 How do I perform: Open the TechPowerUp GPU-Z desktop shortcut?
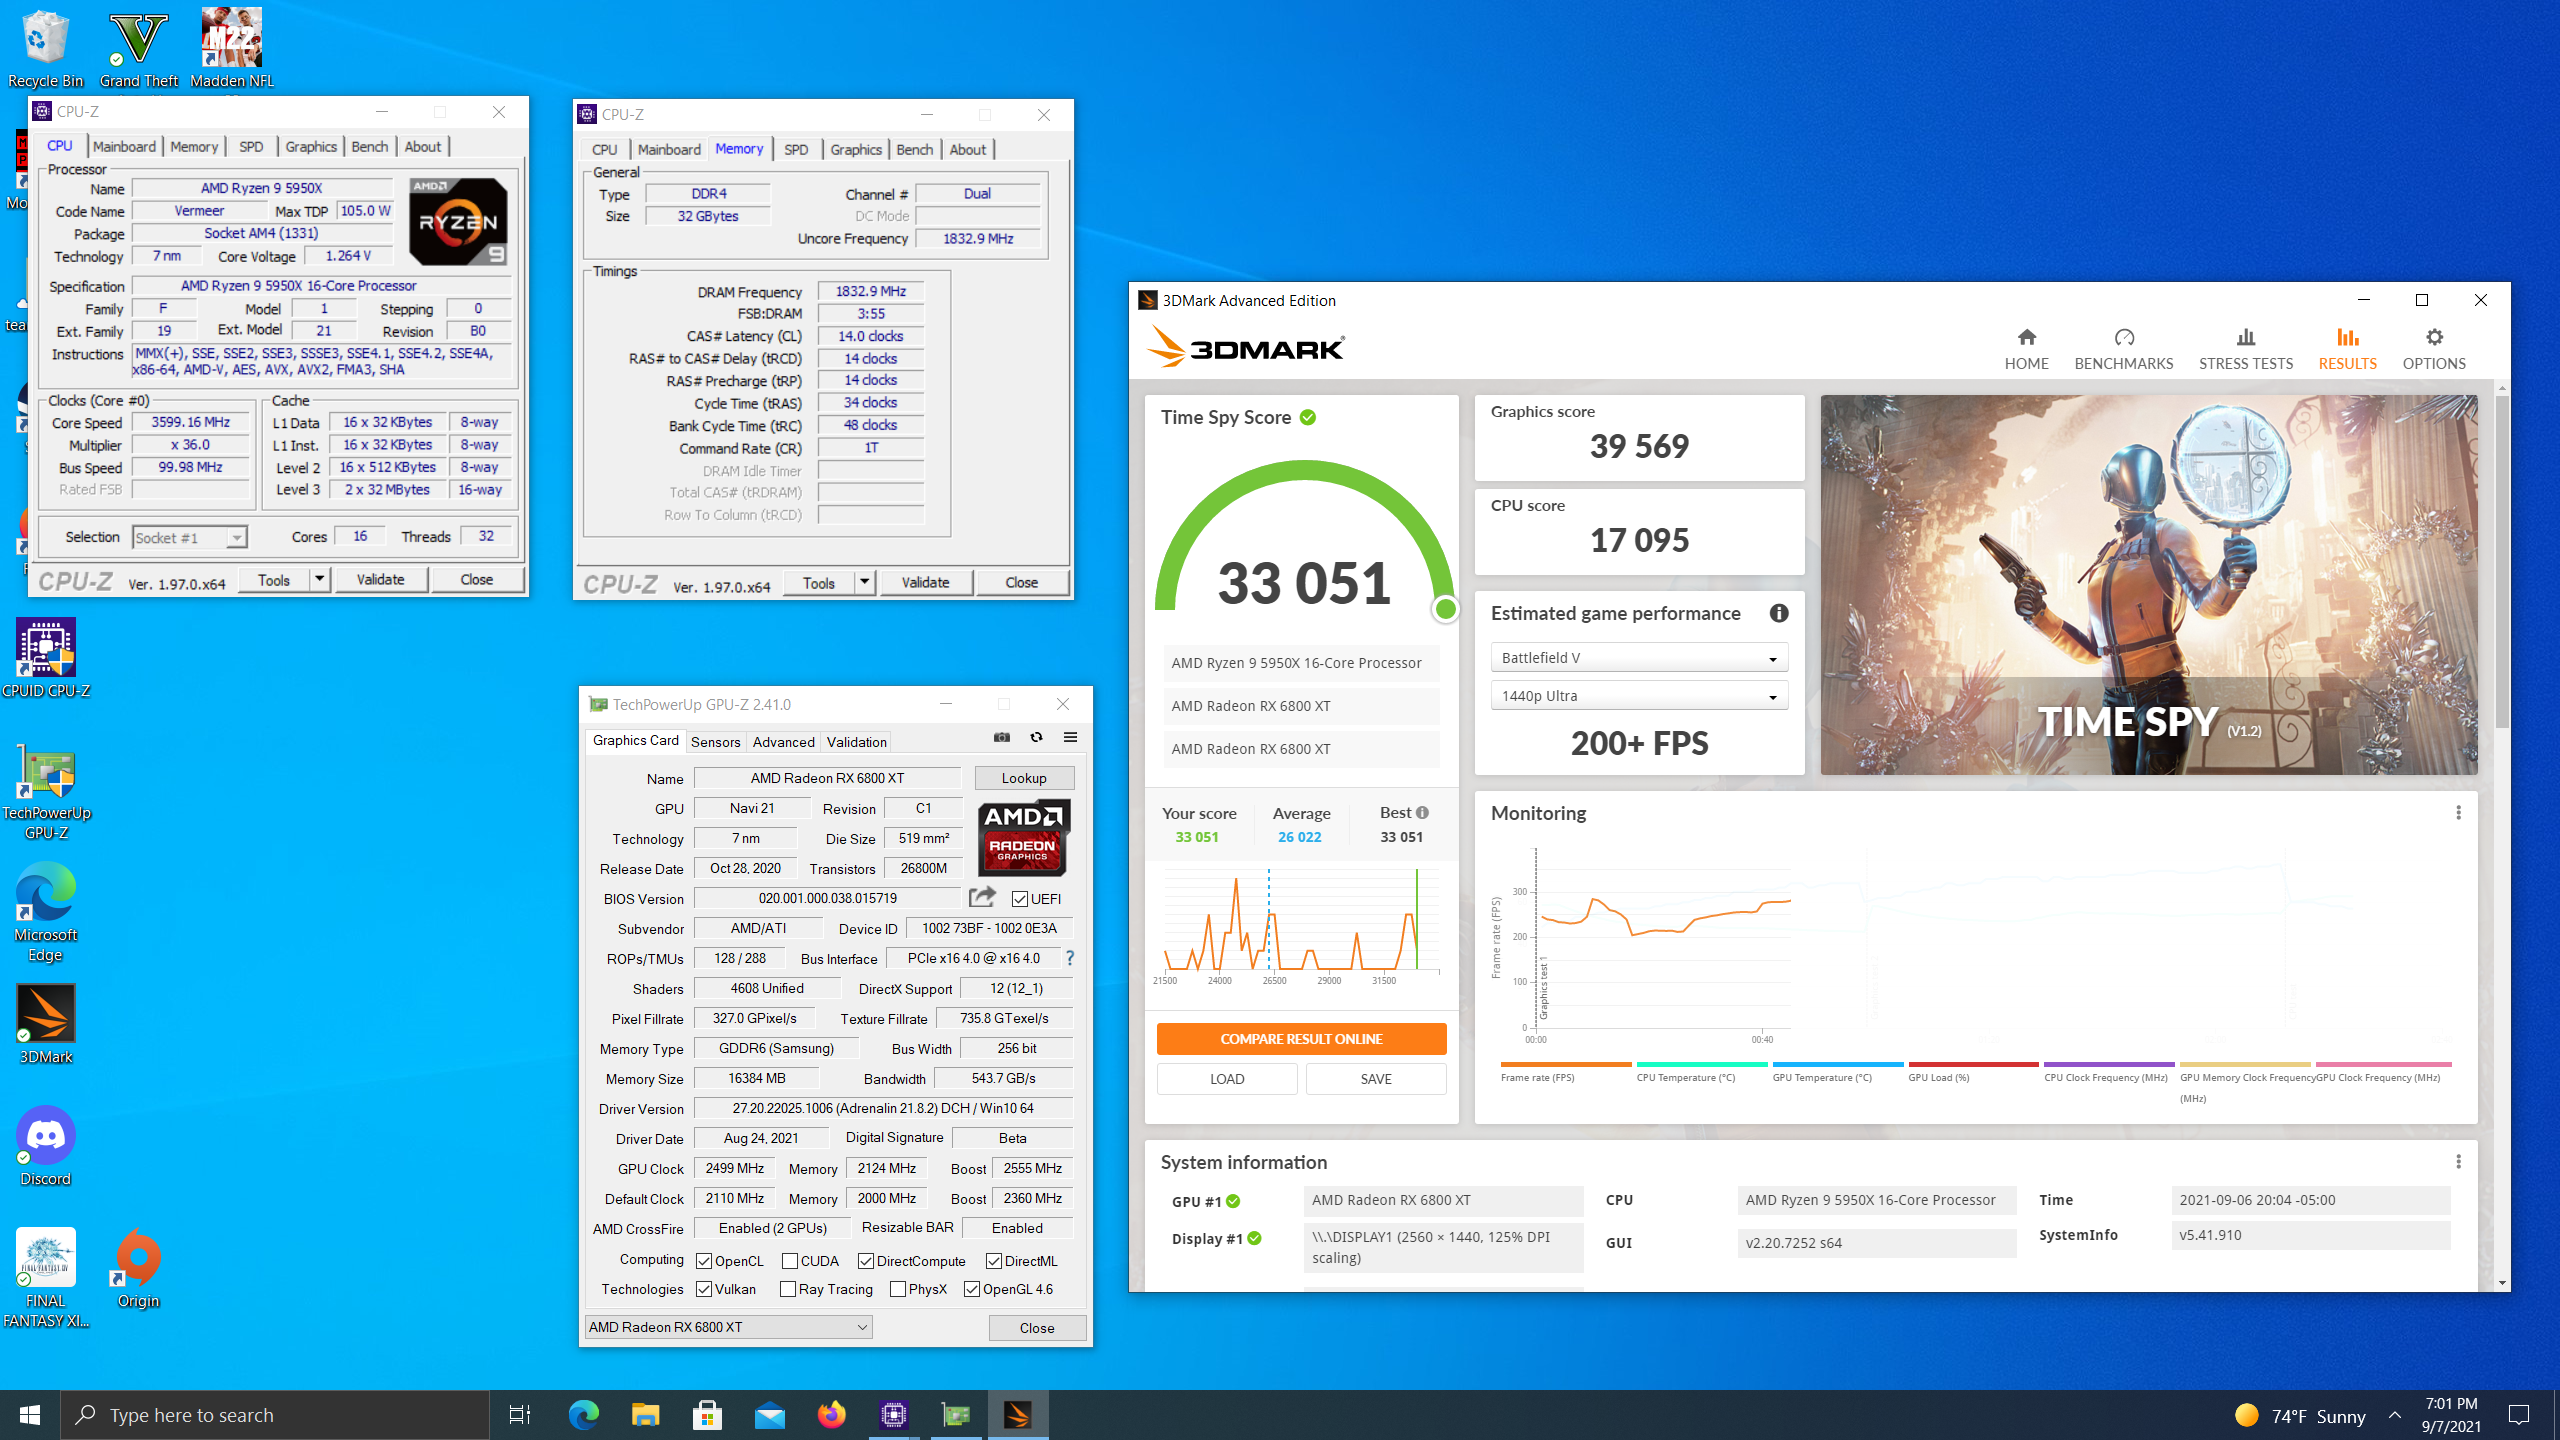point(46,791)
